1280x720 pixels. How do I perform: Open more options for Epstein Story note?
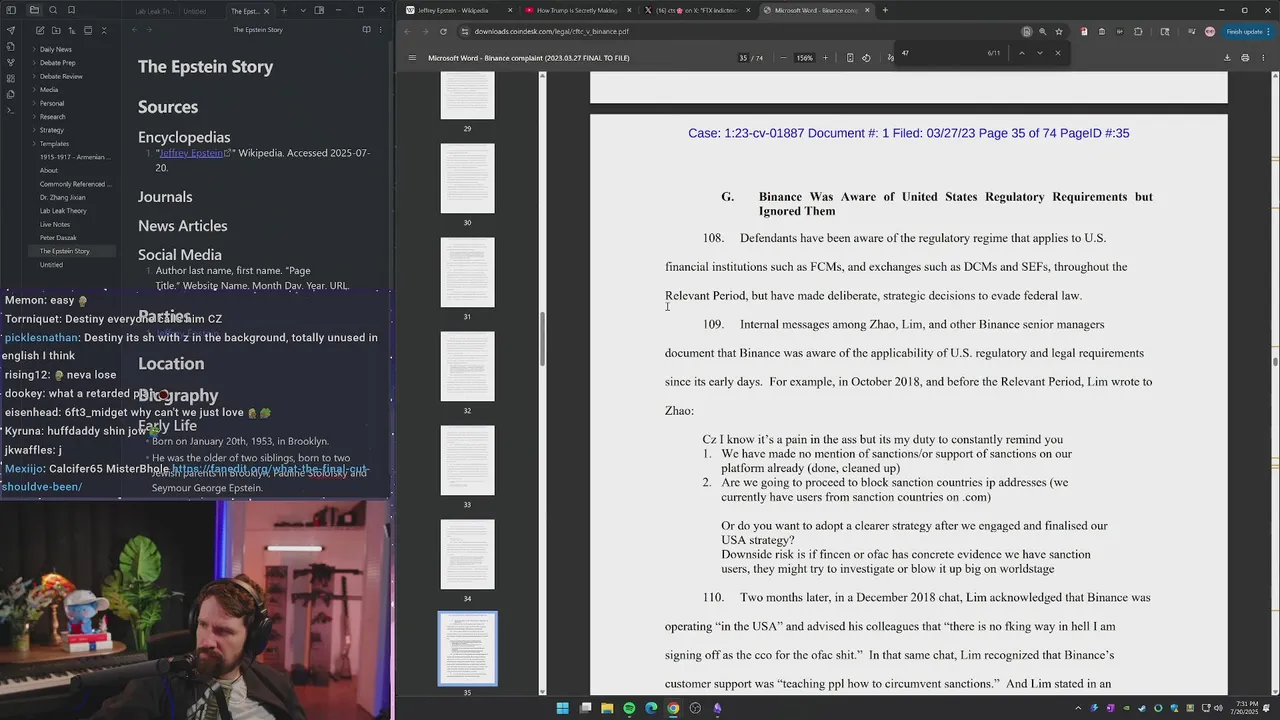380,30
